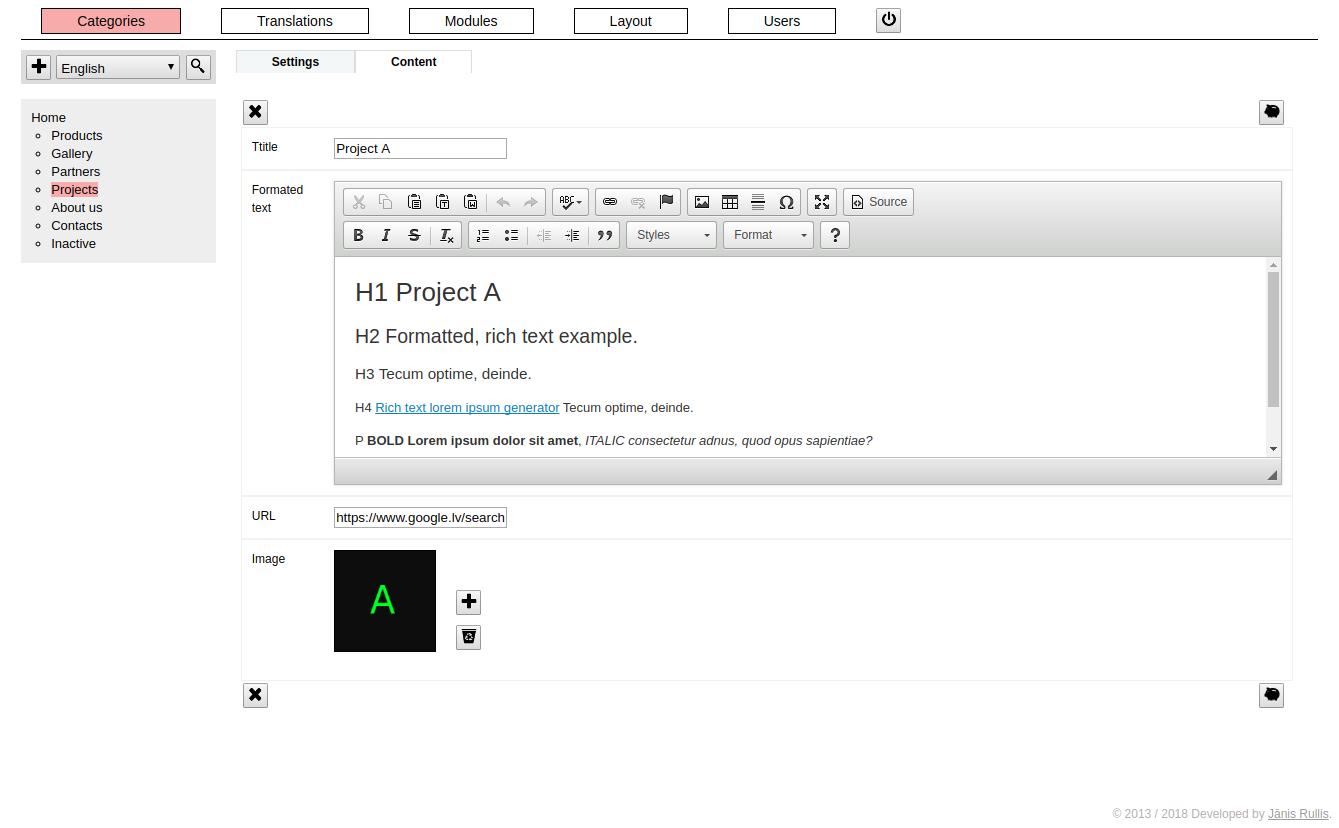Image resolution: width=1339 pixels, height=828 pixels.
Task: Select Gallery in the category tree
Action: (x=72, y=154)
